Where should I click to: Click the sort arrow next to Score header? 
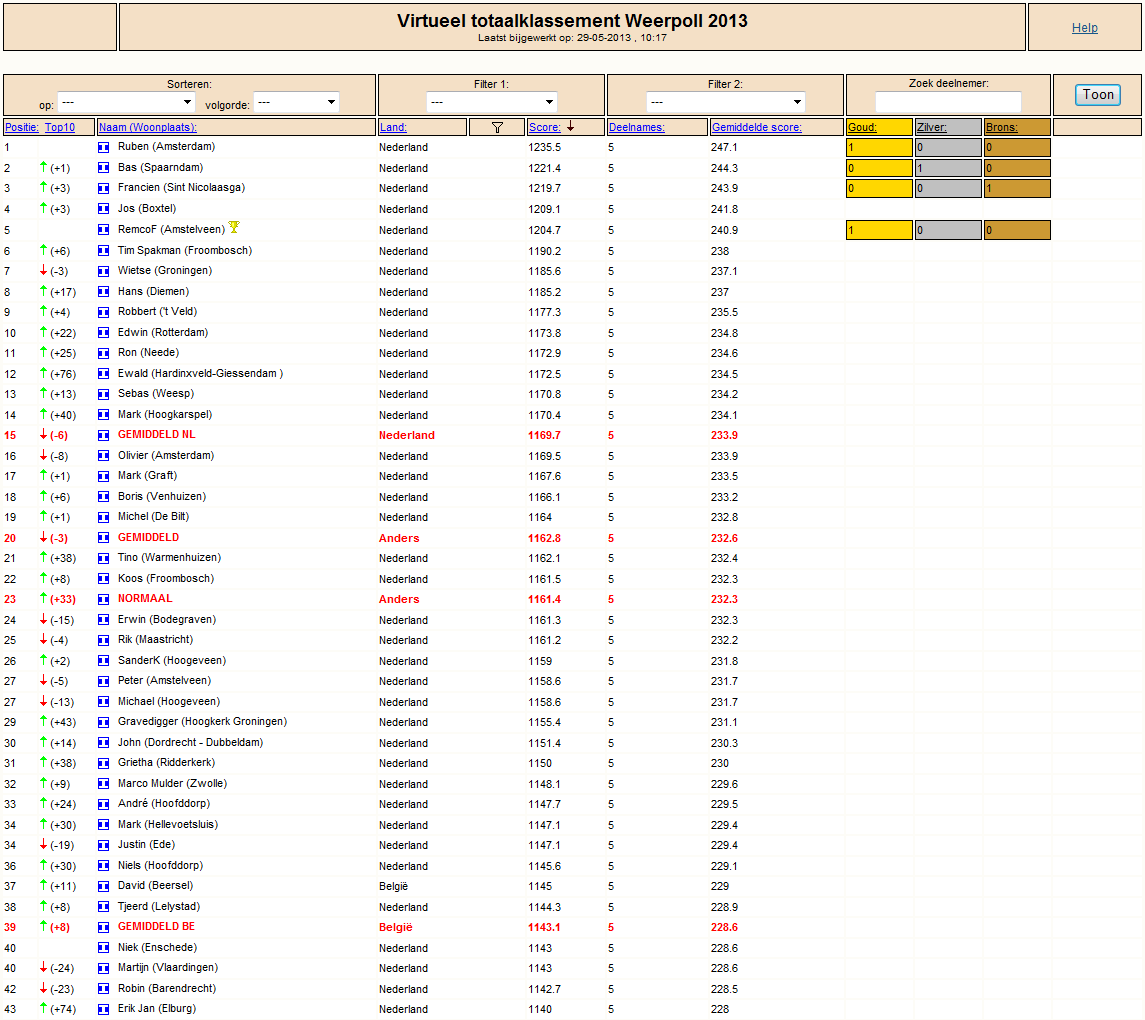[570, 127]
